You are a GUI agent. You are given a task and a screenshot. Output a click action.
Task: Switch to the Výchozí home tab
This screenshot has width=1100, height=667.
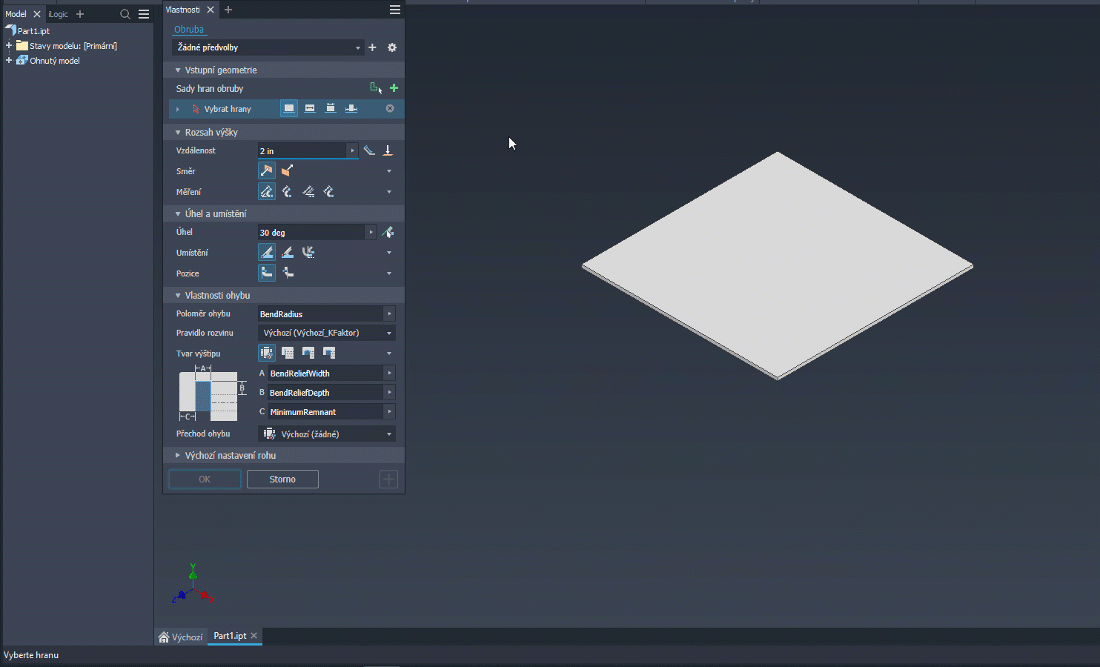[181, 637]
